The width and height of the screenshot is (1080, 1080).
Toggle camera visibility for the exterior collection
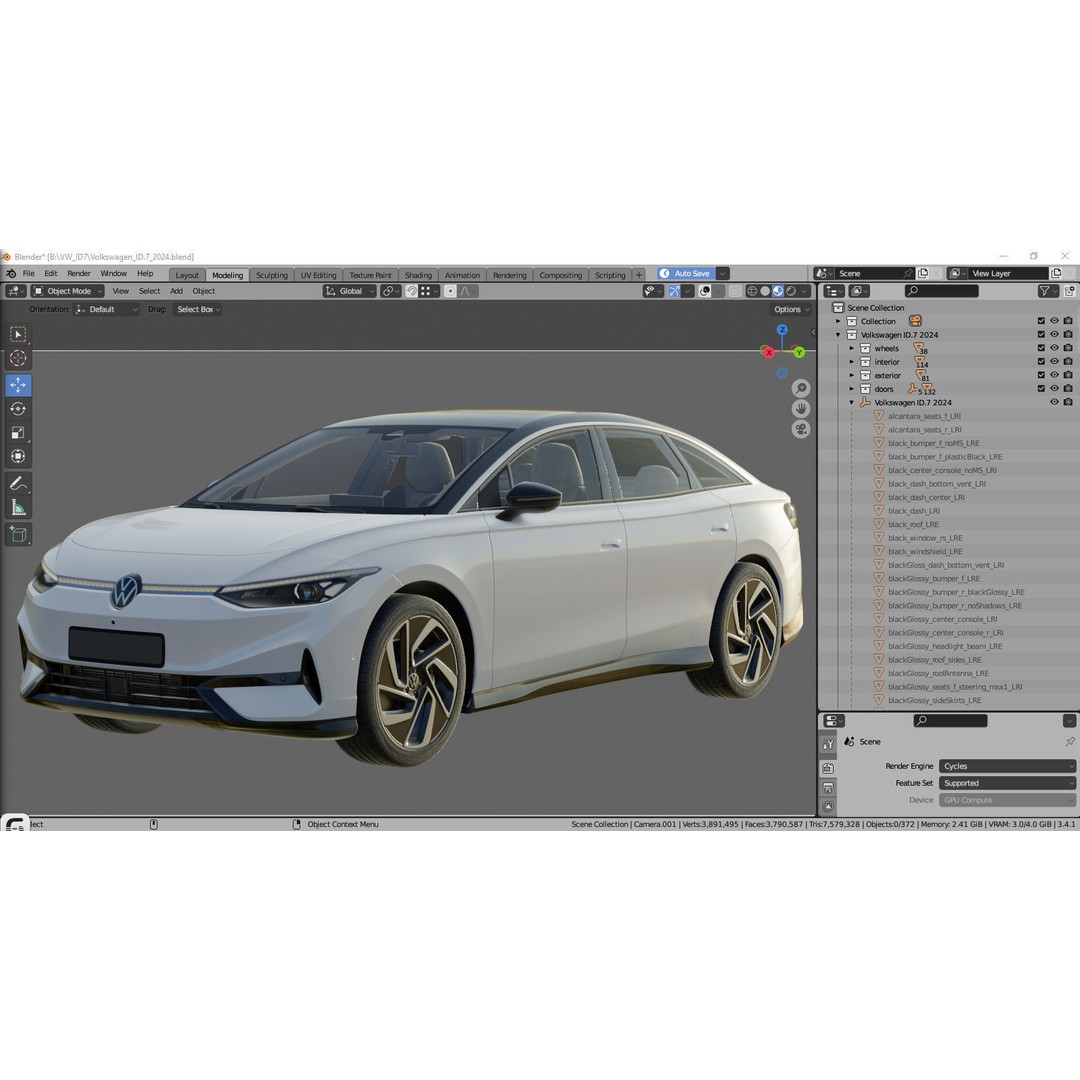point(1068,375)
